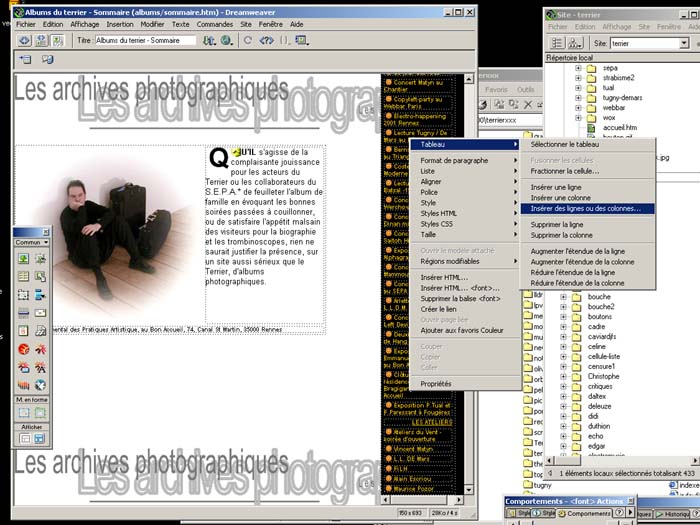This screenshot has height=525, width=700.
Task: Expand the sepa folder
Action: [x=579, y=68]
